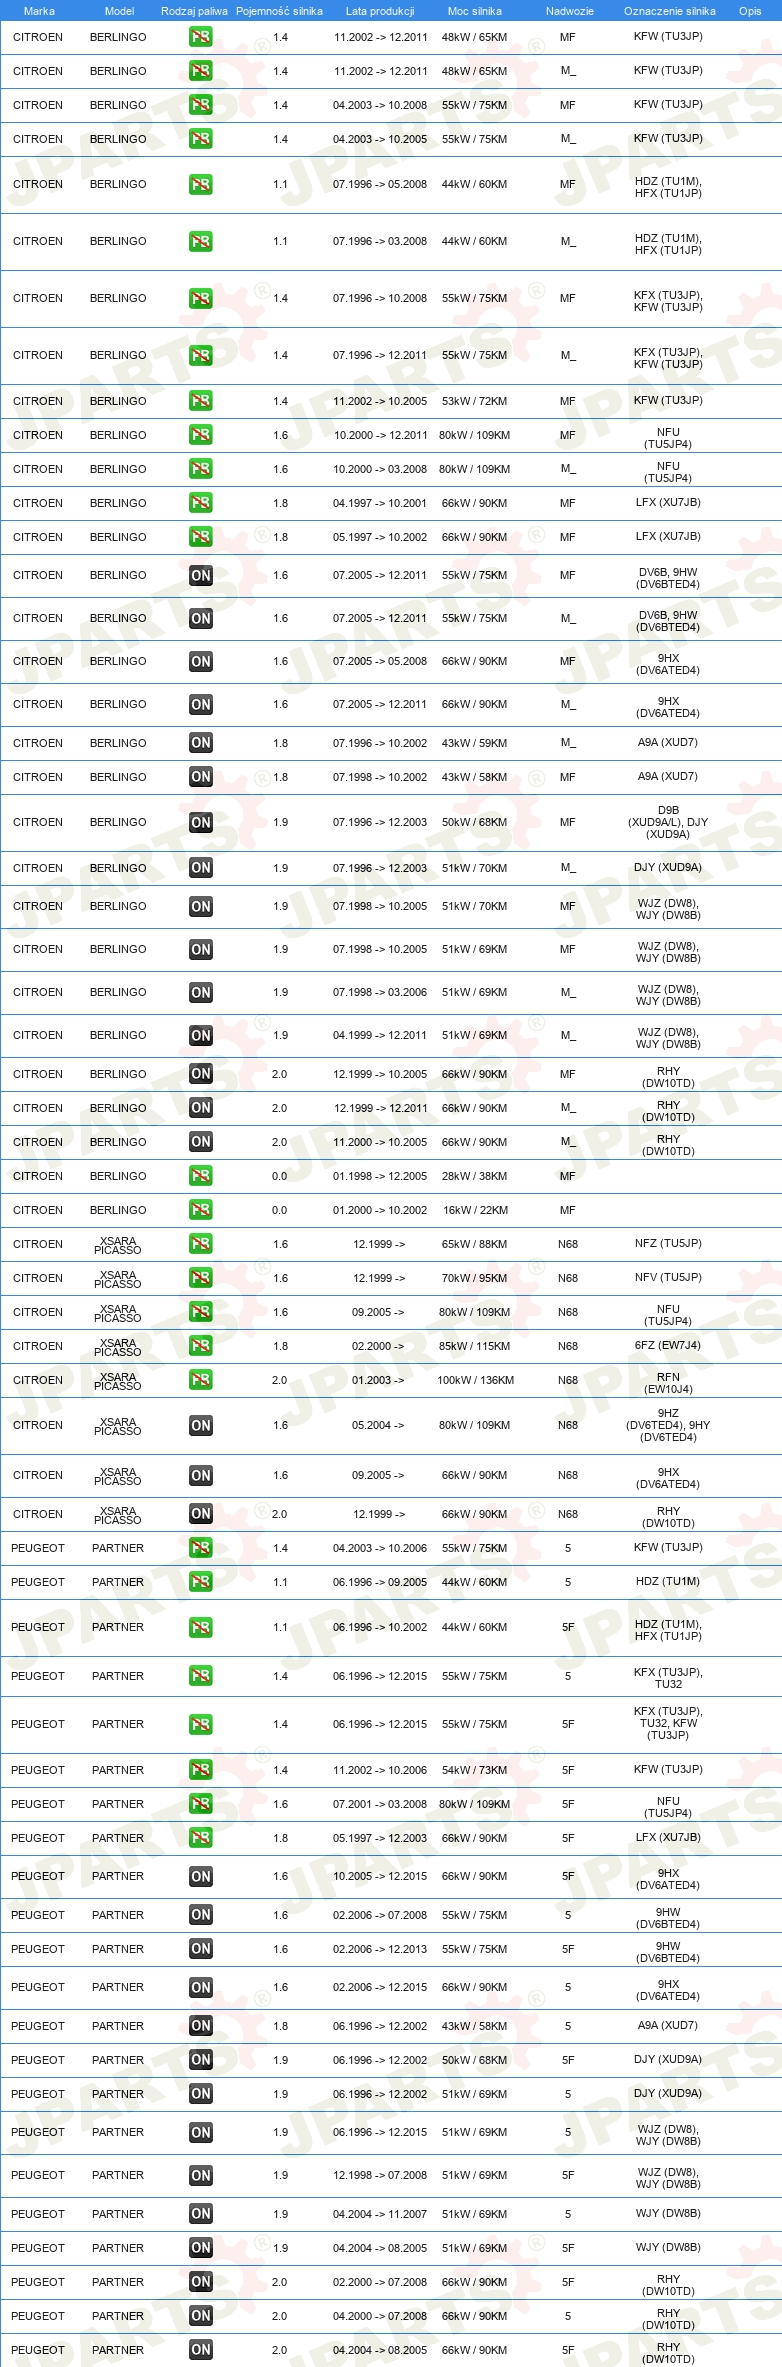
Task: Click the Nadwozie column header
Action: click(570, 11)
